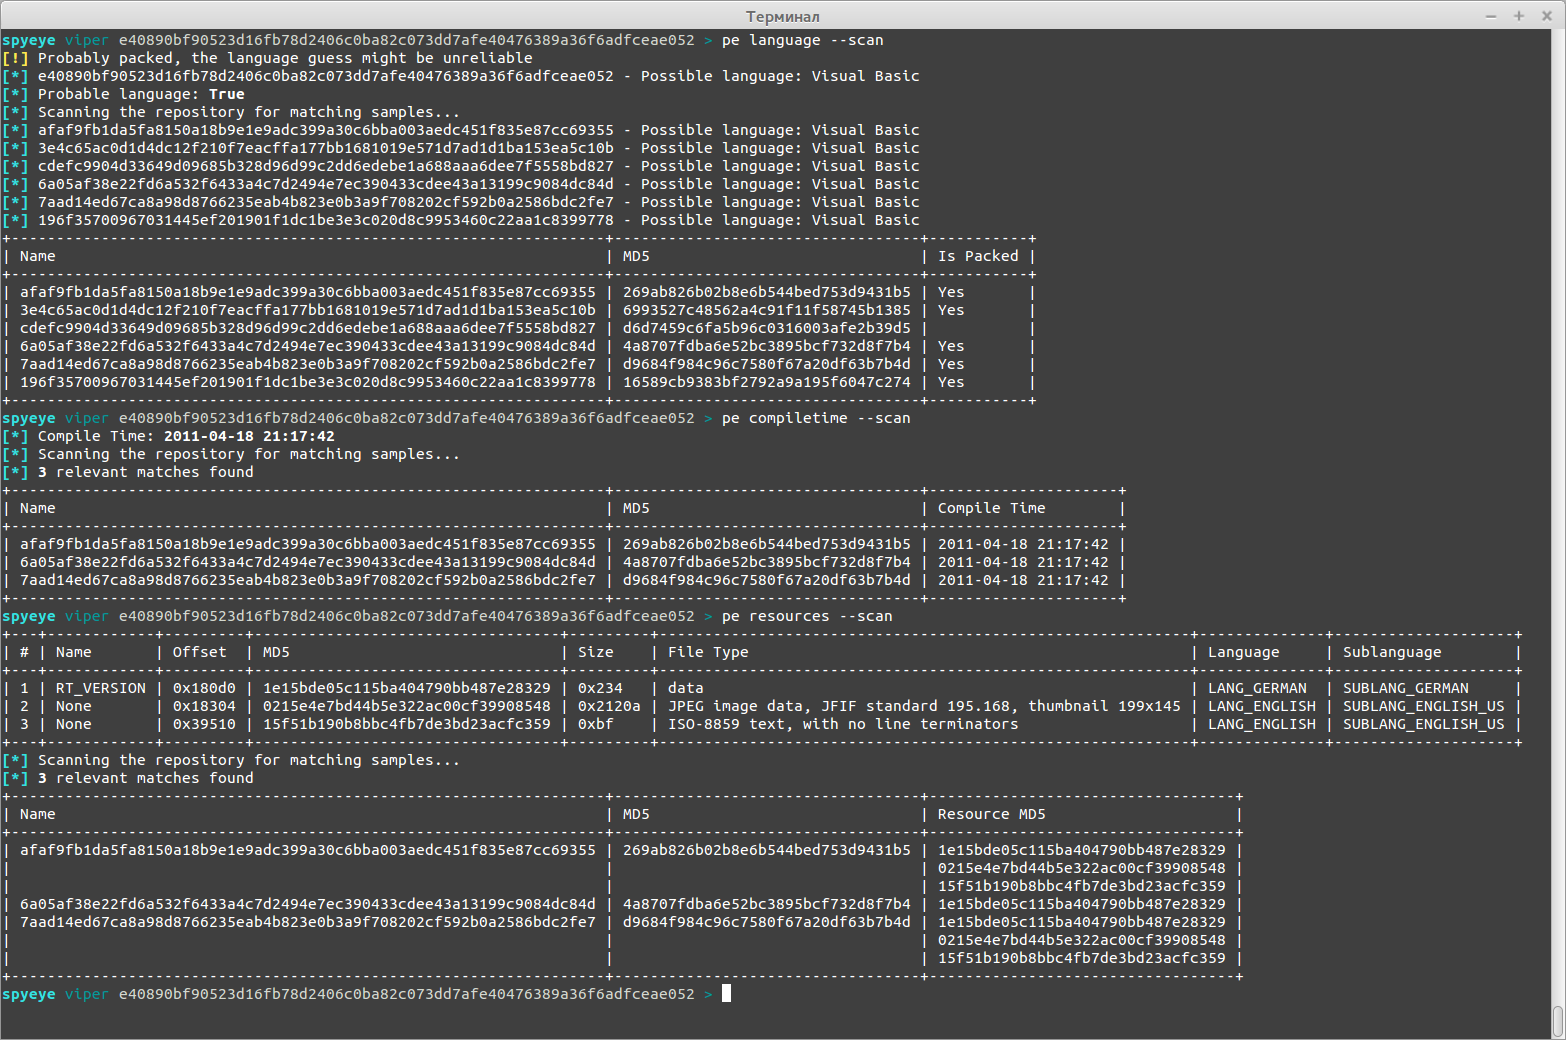This screenshot has width=1566, height=1040.
Task: Click the yellow [!] warning marker
Action: [15, 58]
